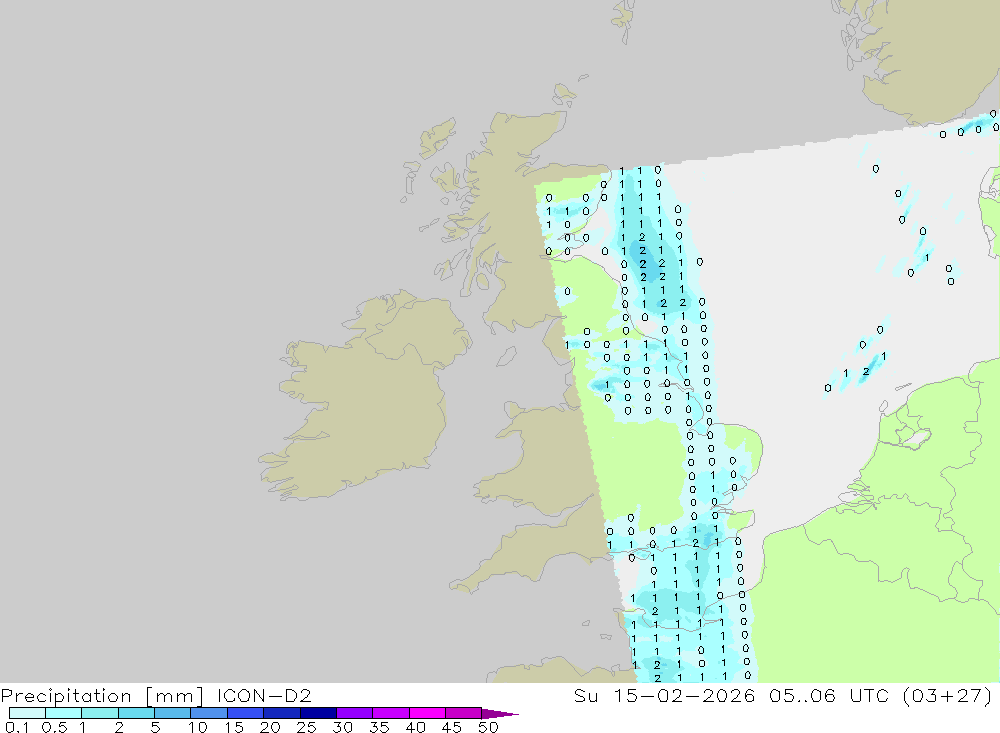Screen dimensions: 1000x733
Task: Click the legend tick label "0.5"
Action: pyautogui.click(x=54, y=727)
